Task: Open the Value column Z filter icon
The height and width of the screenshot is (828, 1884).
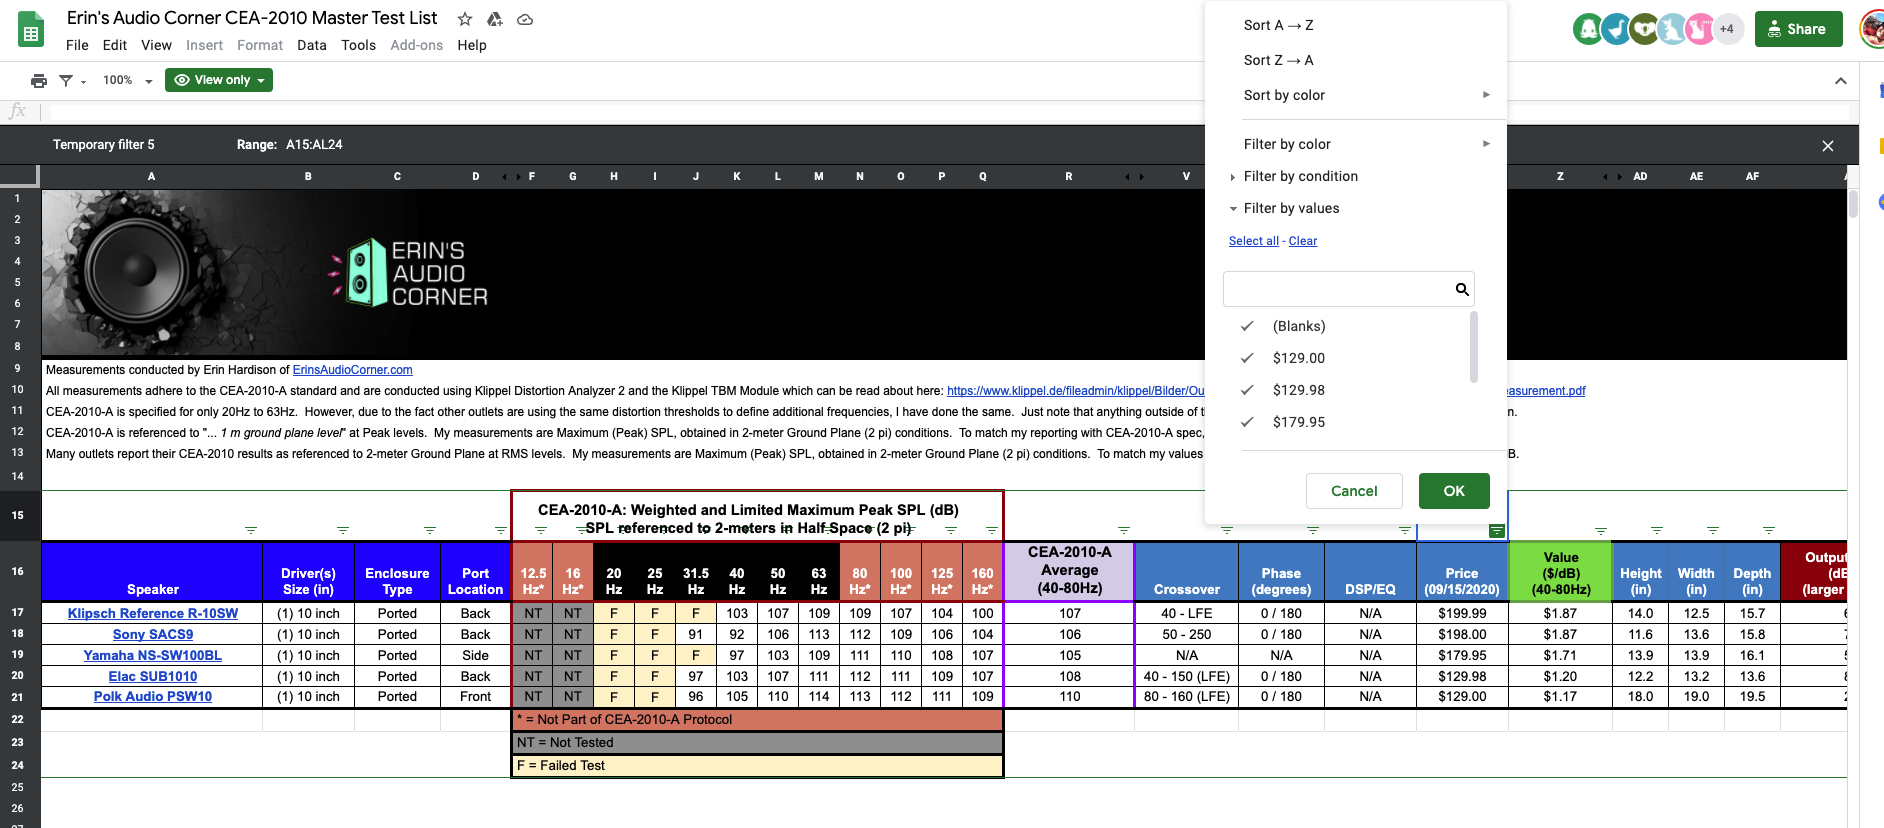Action: pyautogui.click(x=1601, y=530)
